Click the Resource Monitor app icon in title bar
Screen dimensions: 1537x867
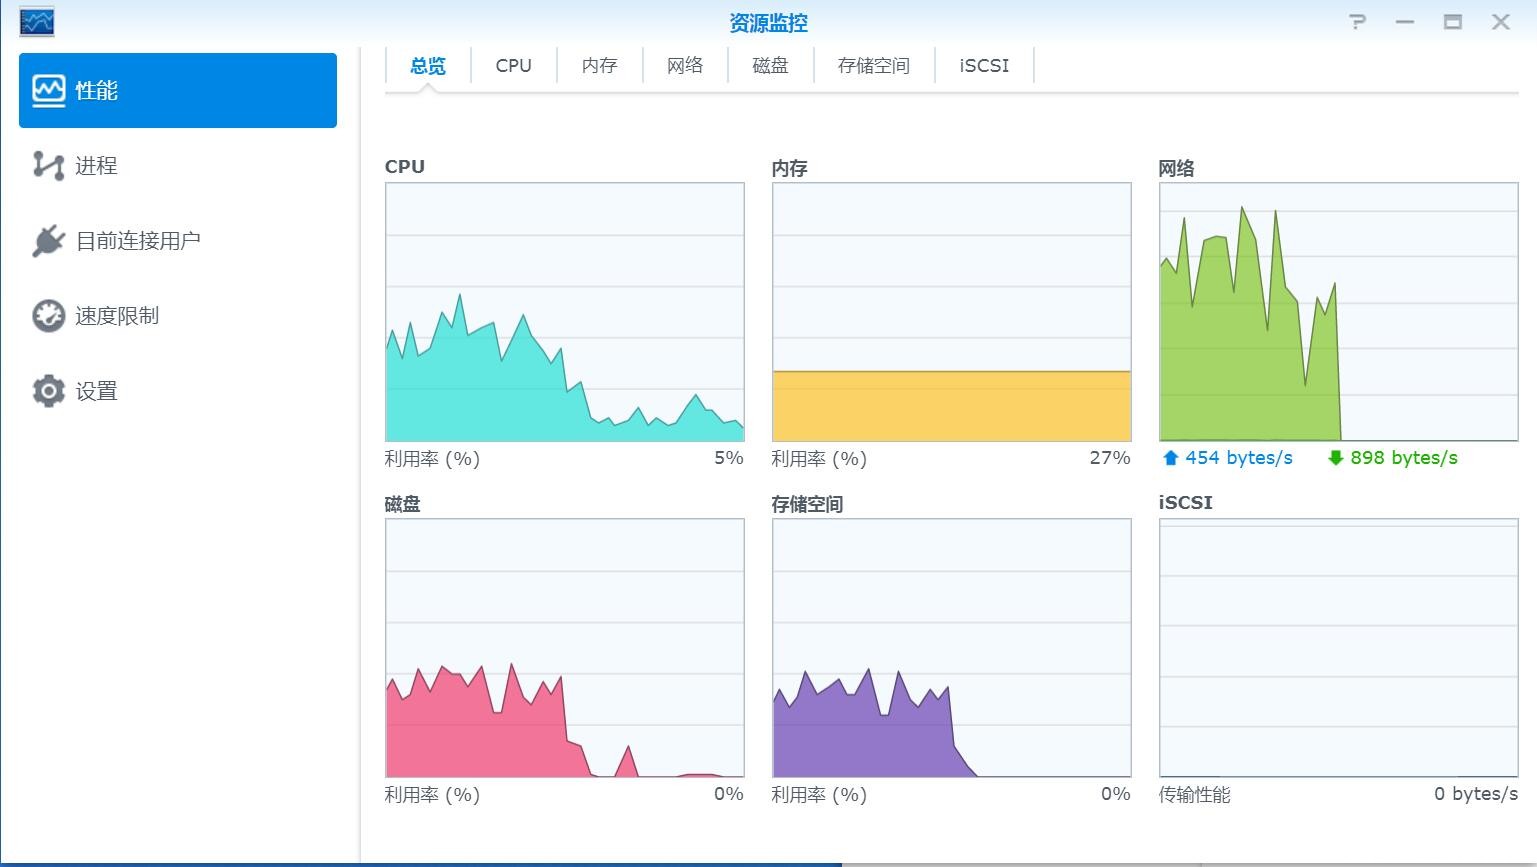click(37, 22)
